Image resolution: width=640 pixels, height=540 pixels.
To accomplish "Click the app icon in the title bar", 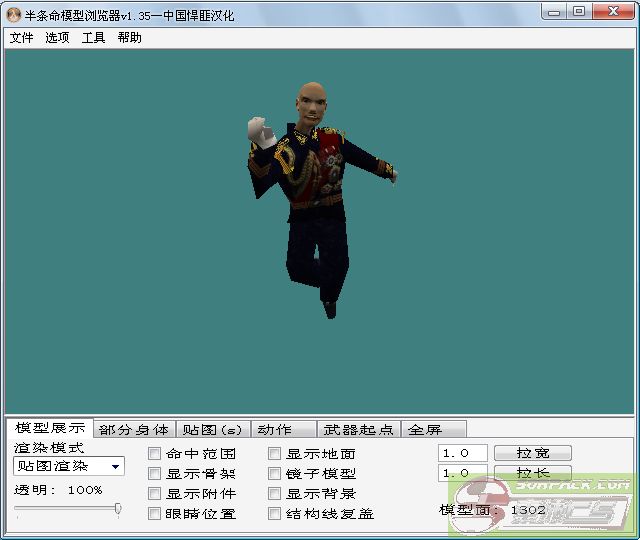I will point(14,11).
